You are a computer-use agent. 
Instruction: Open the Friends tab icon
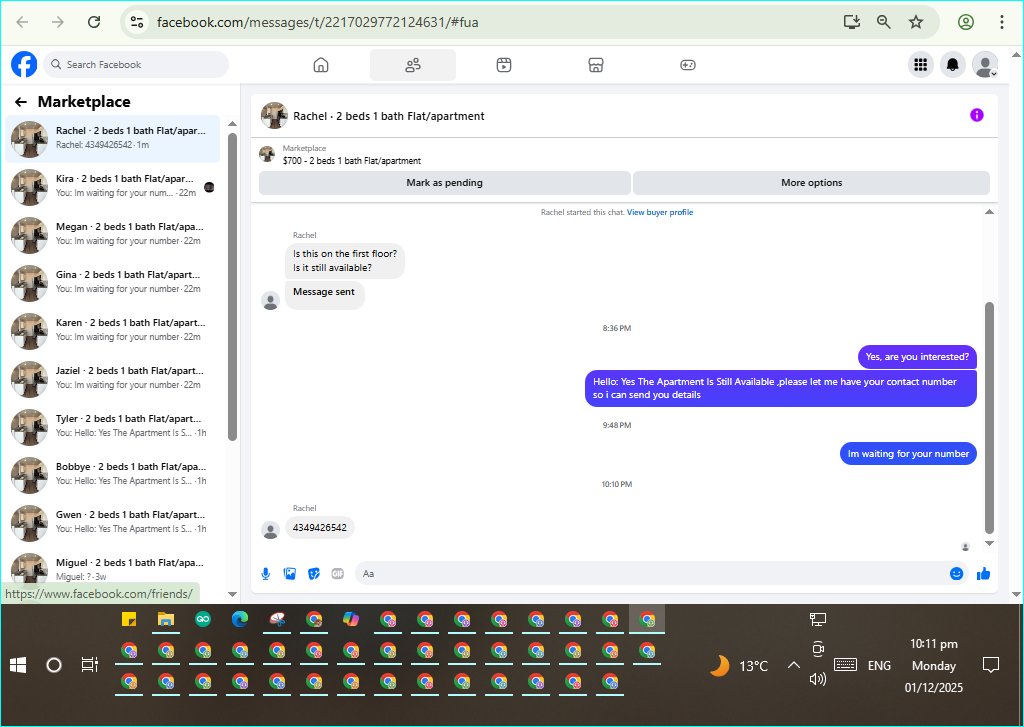[x=413, y=65]
